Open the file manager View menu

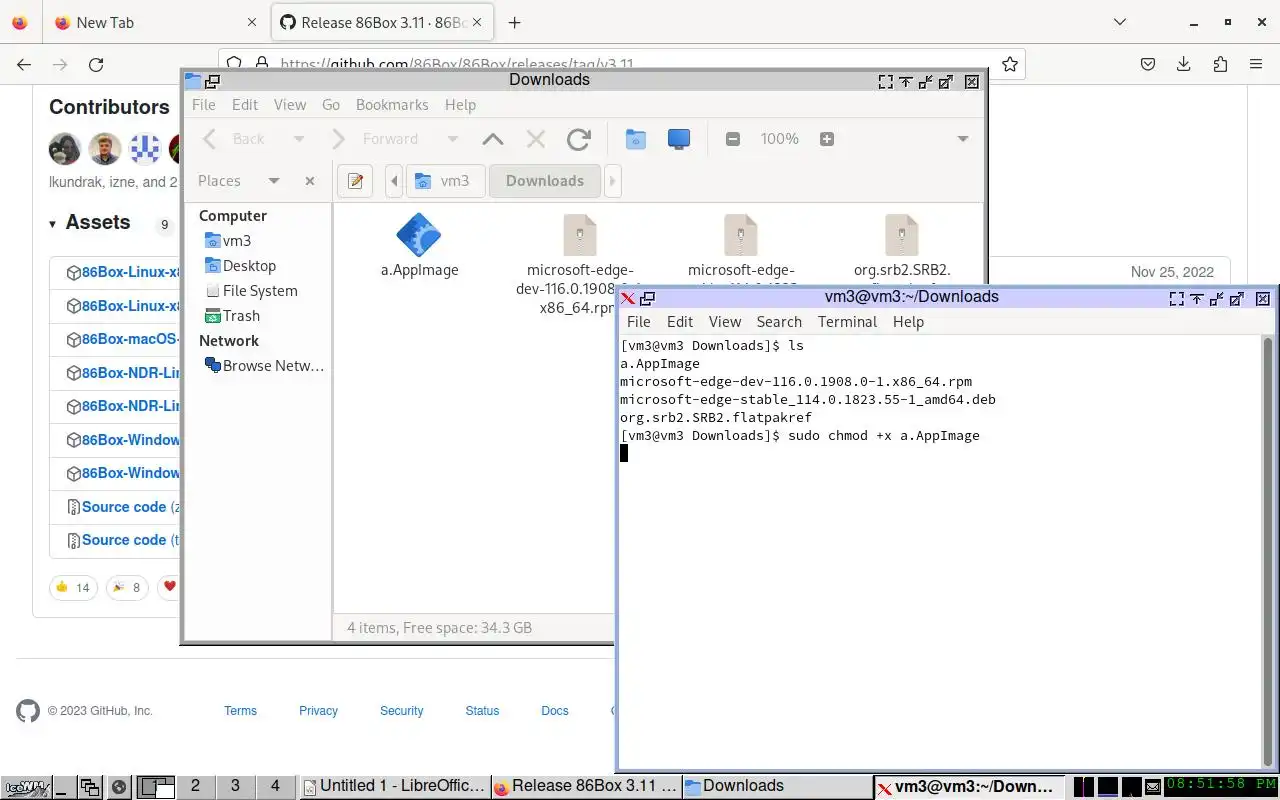[x=290, y=105]
